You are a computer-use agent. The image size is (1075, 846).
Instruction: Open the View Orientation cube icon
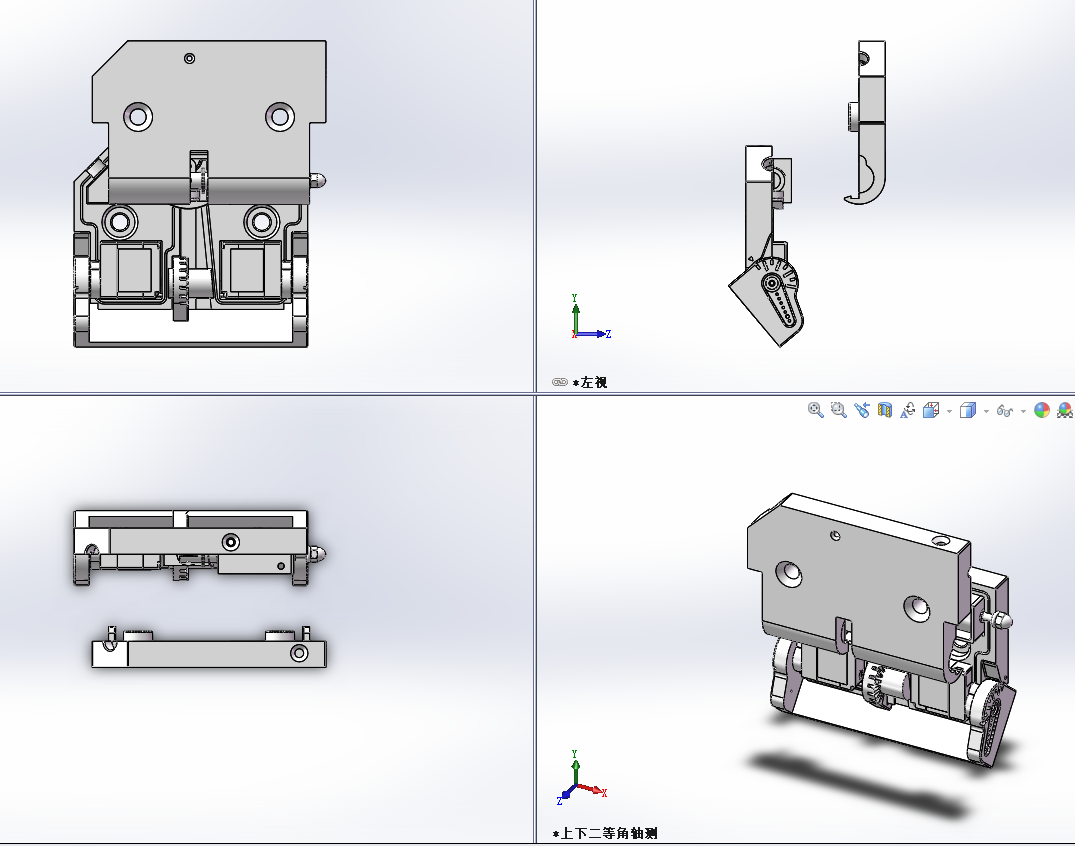[x=930, y=410]
